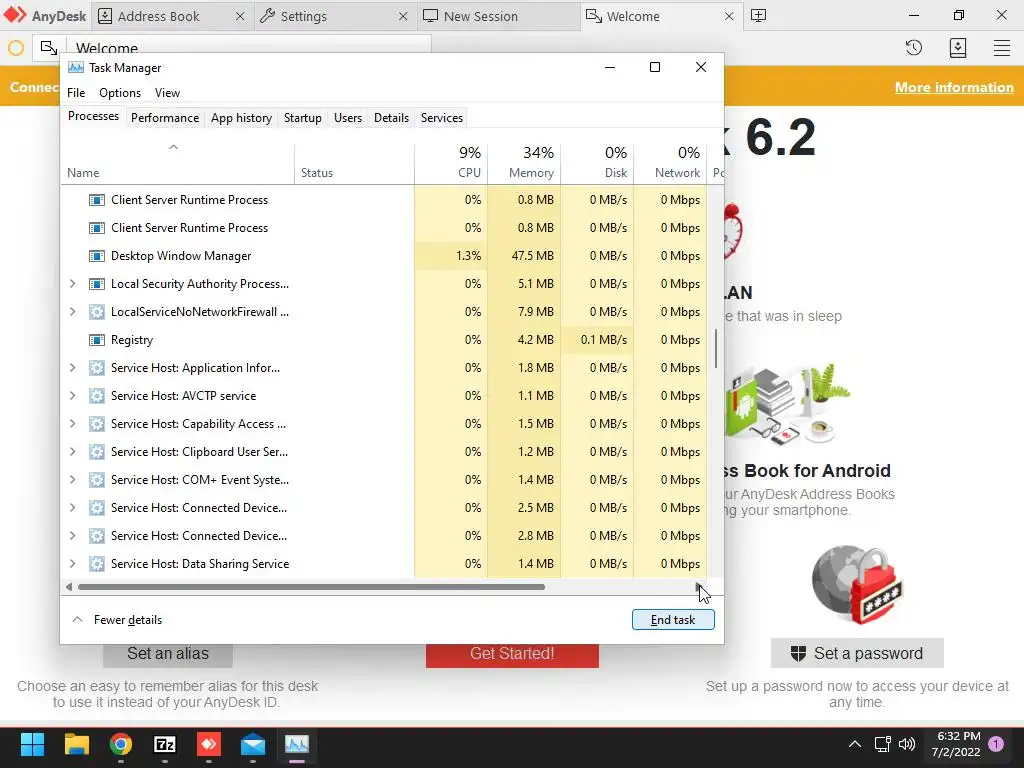Click the vertical scrollbar thumb in Task Manager
The width and height of the screenshot is (1024, 768).
coord(716,349)
